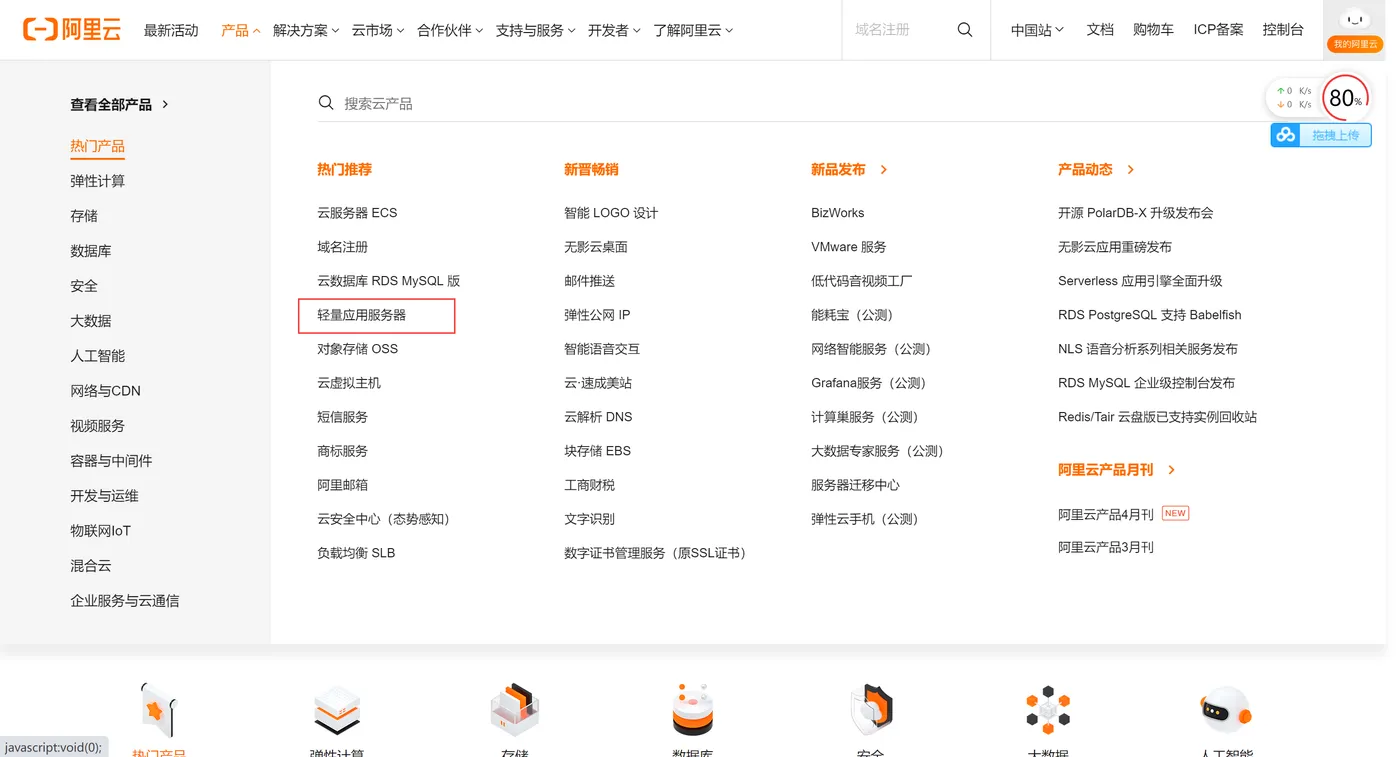Click the 搜索云产品 search input field

click(790, 103)
